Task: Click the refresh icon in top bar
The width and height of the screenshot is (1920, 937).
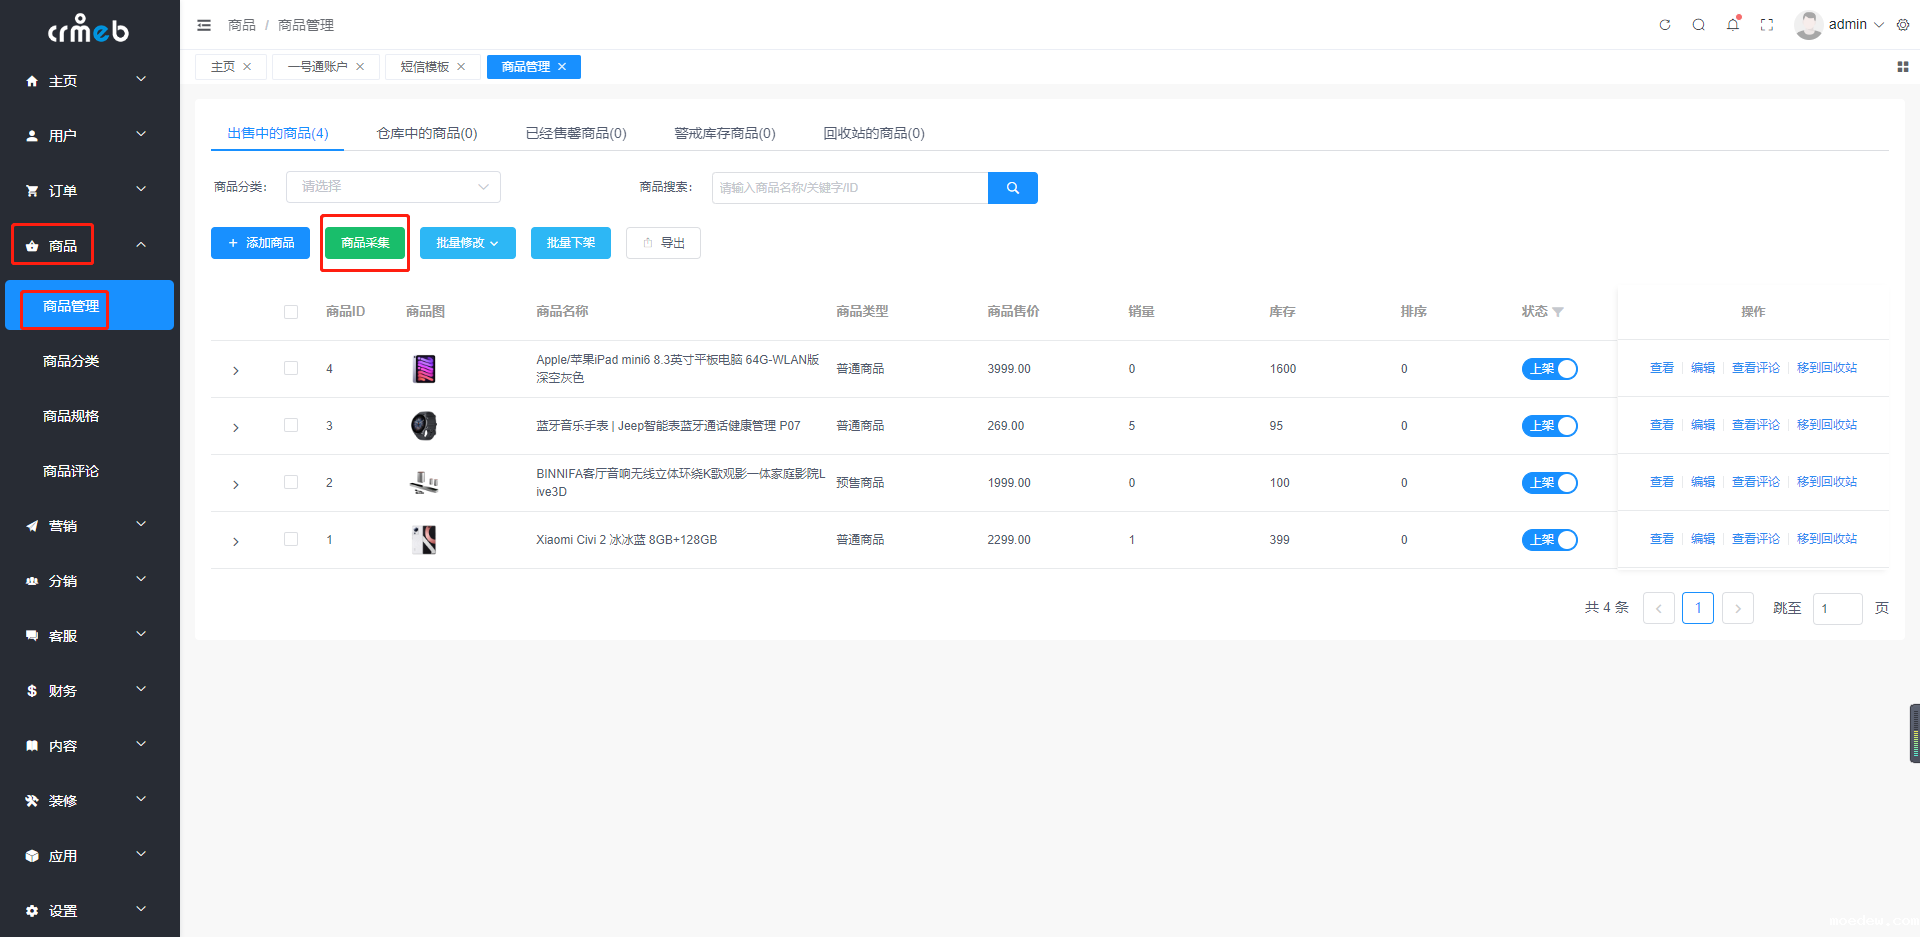Action: coord(1665,25)
